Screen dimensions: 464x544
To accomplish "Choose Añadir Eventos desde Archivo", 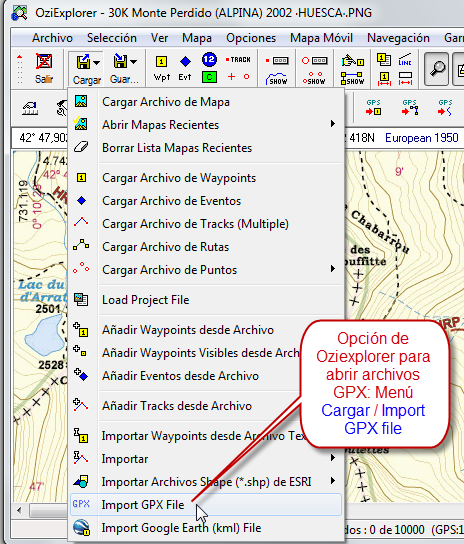I will coord(186,376).
